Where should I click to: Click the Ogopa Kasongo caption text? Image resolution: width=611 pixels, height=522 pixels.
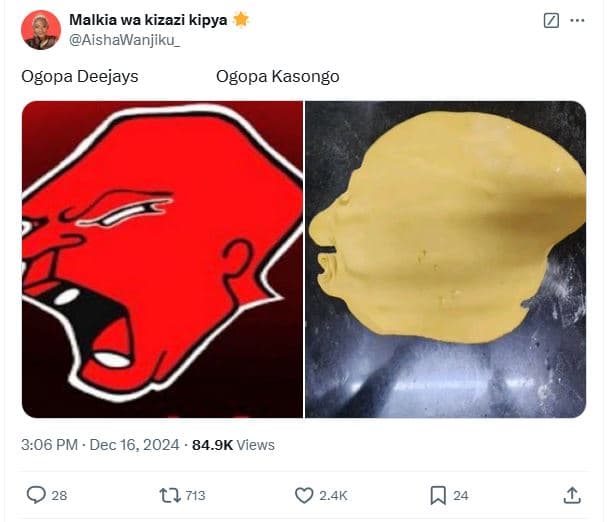pyautogui.click(x=278, y=76)
